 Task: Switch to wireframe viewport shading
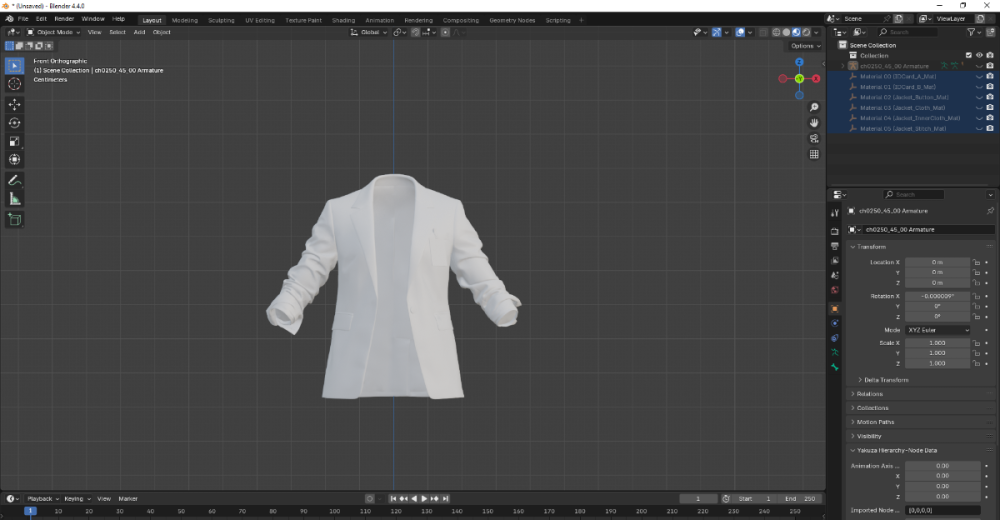tap(776, 32)
